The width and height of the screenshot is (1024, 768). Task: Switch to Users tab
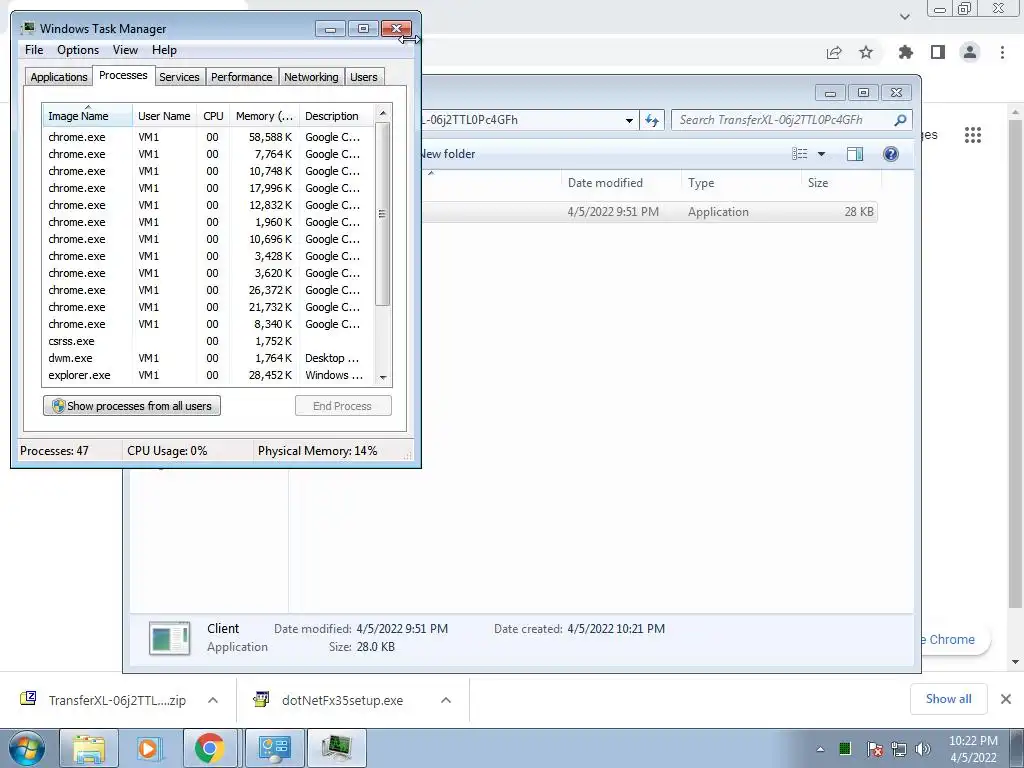[x=364, y=77]
